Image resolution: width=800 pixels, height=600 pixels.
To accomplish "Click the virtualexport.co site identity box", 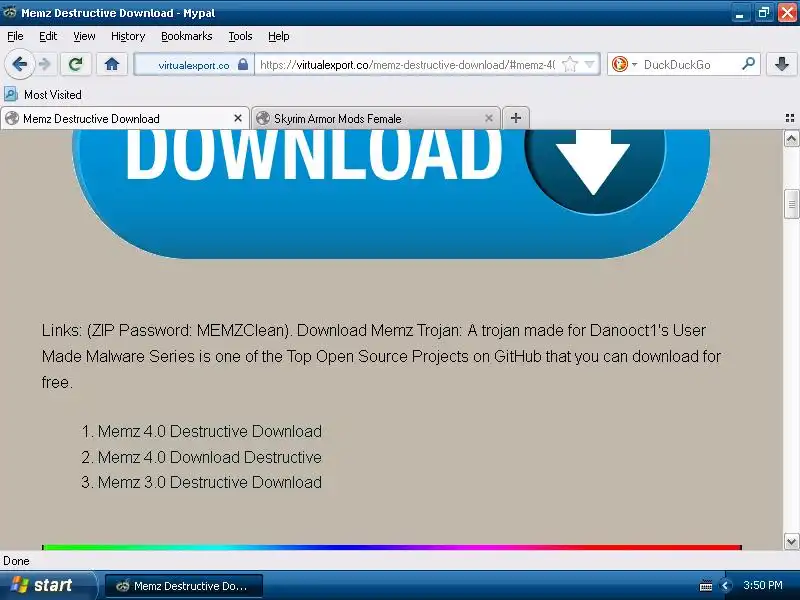I will tap(194, 65).
